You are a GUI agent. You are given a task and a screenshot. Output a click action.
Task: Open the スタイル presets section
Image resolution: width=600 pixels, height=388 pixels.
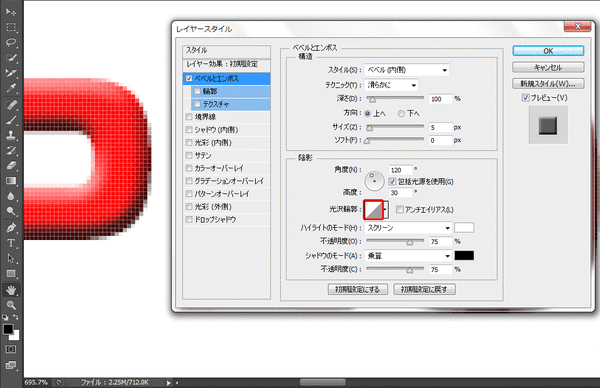[227, 51]
